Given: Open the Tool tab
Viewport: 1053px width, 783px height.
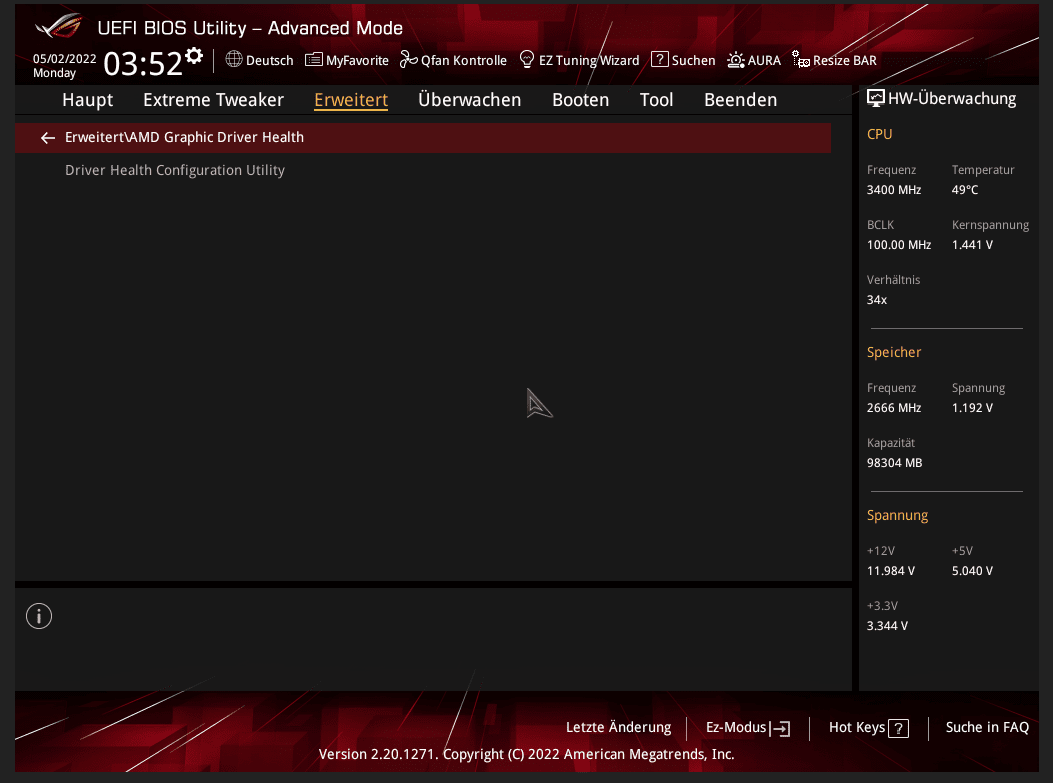Looking at the screenshot, I should tap(656, 100).
